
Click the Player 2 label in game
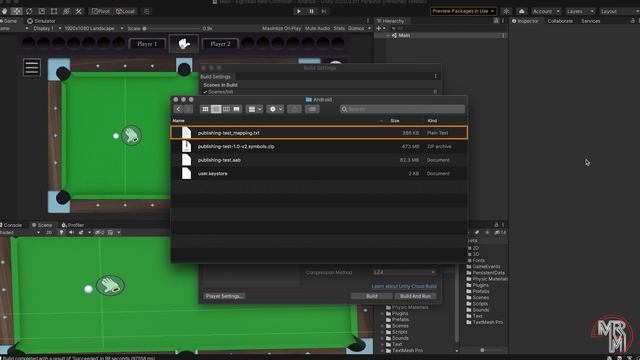[x=220, y=44]
